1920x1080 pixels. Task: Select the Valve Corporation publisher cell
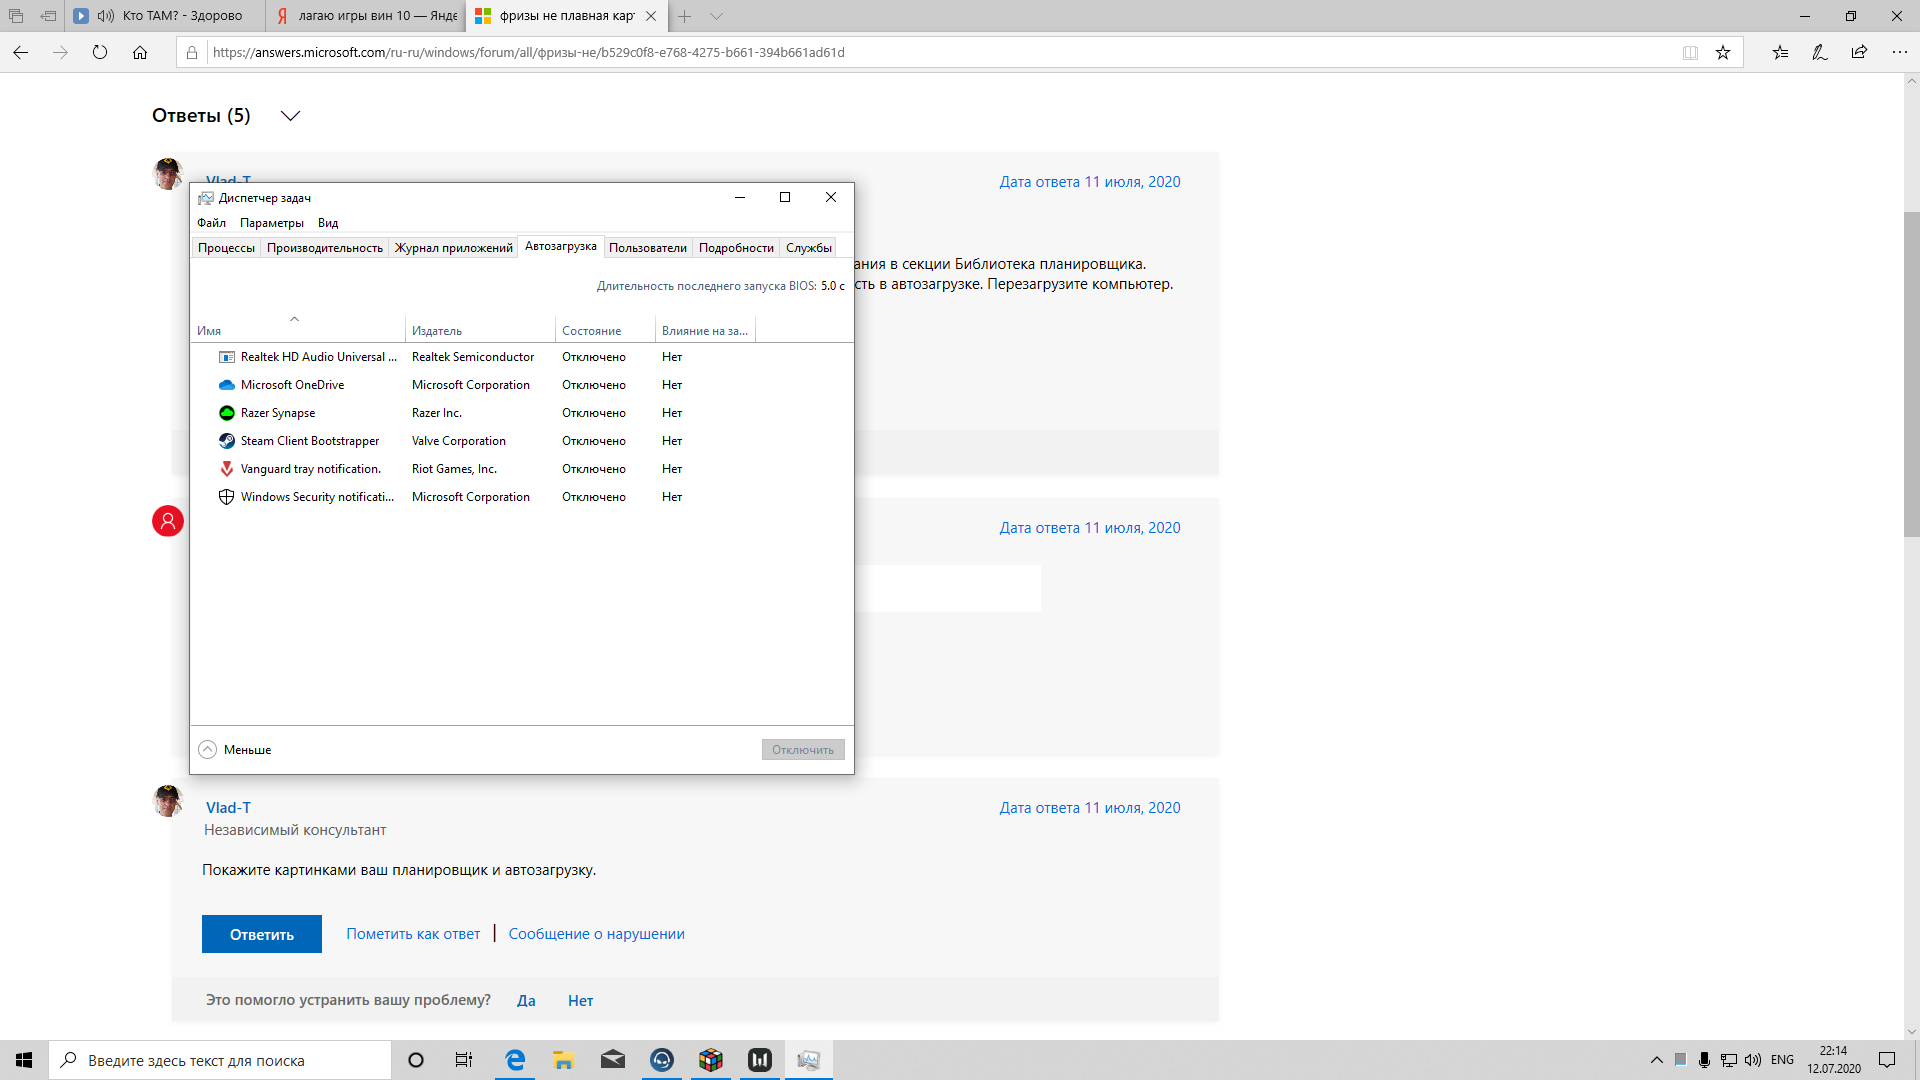(459, 441)
